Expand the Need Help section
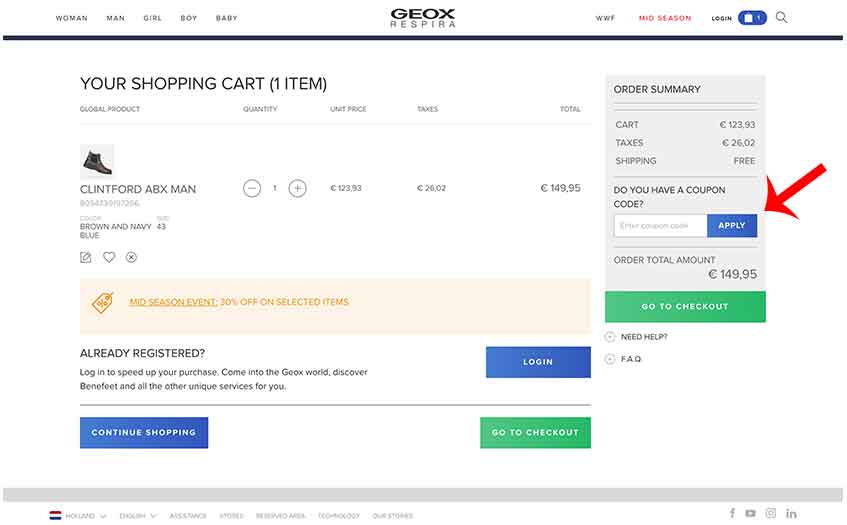The width and height of the screenshot is (847, 525). [x=636, y=336]
